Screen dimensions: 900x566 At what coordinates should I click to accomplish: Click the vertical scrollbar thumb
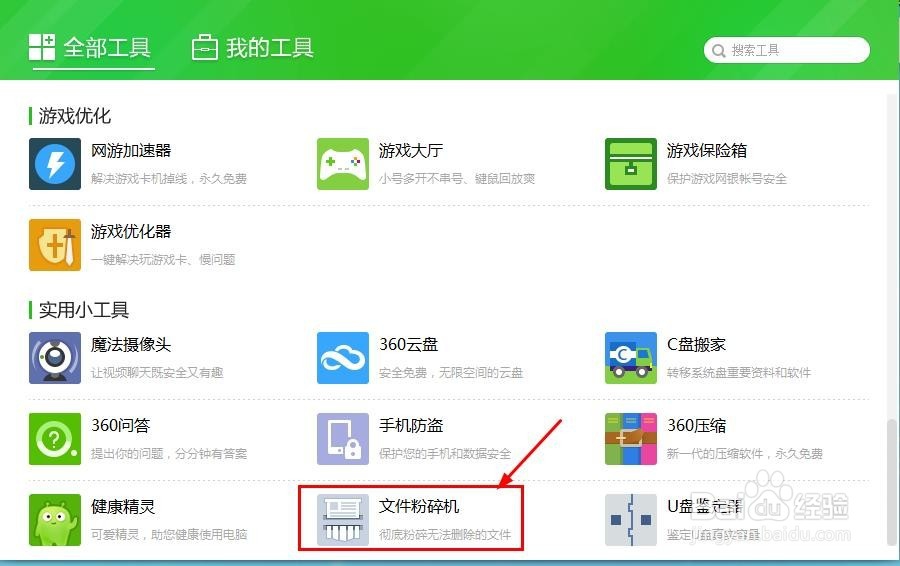click(891, 482)
